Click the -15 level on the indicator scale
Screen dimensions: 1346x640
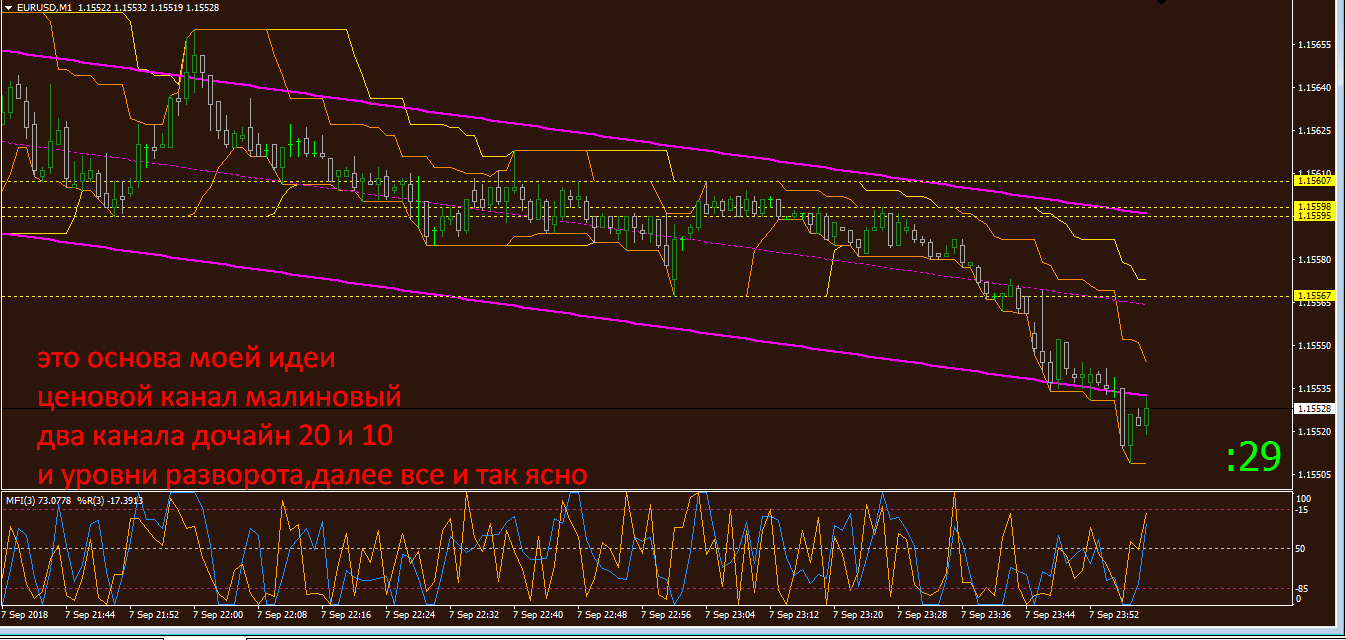coord(1303,510)
